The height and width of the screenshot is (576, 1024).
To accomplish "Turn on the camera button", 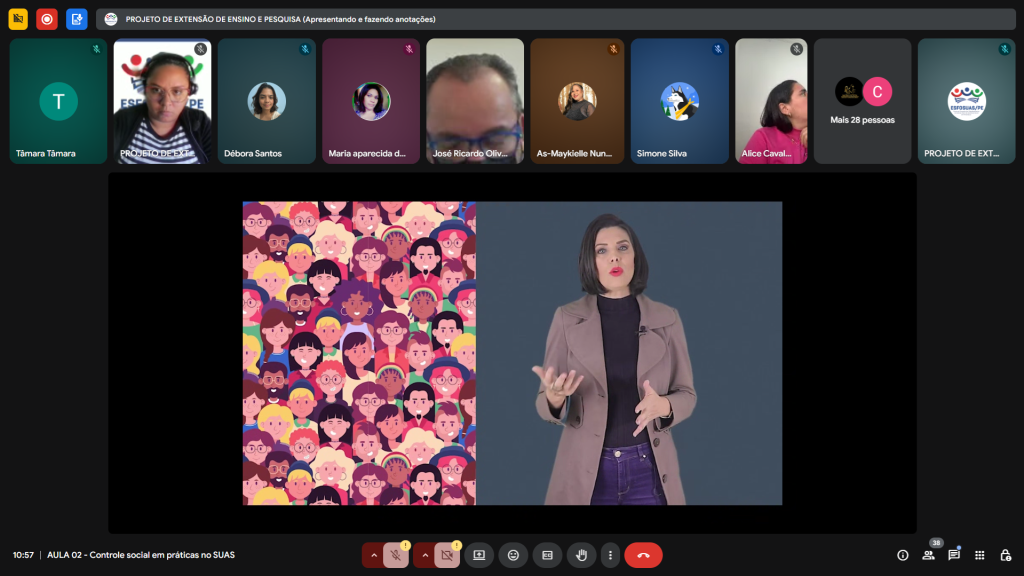I will [x=447, y=555].
